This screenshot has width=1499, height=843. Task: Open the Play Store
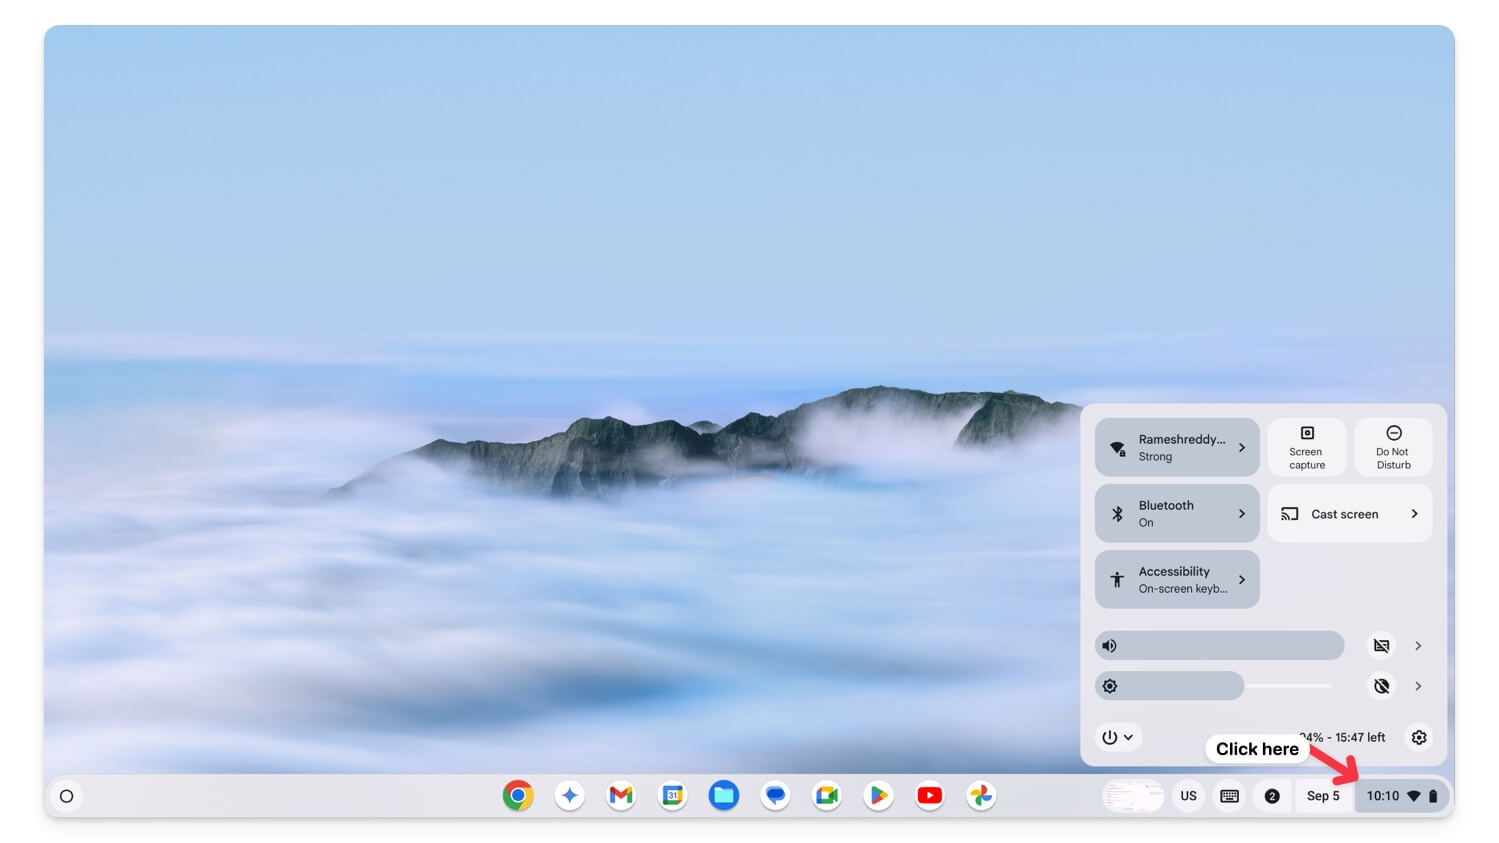coord(879,796)
